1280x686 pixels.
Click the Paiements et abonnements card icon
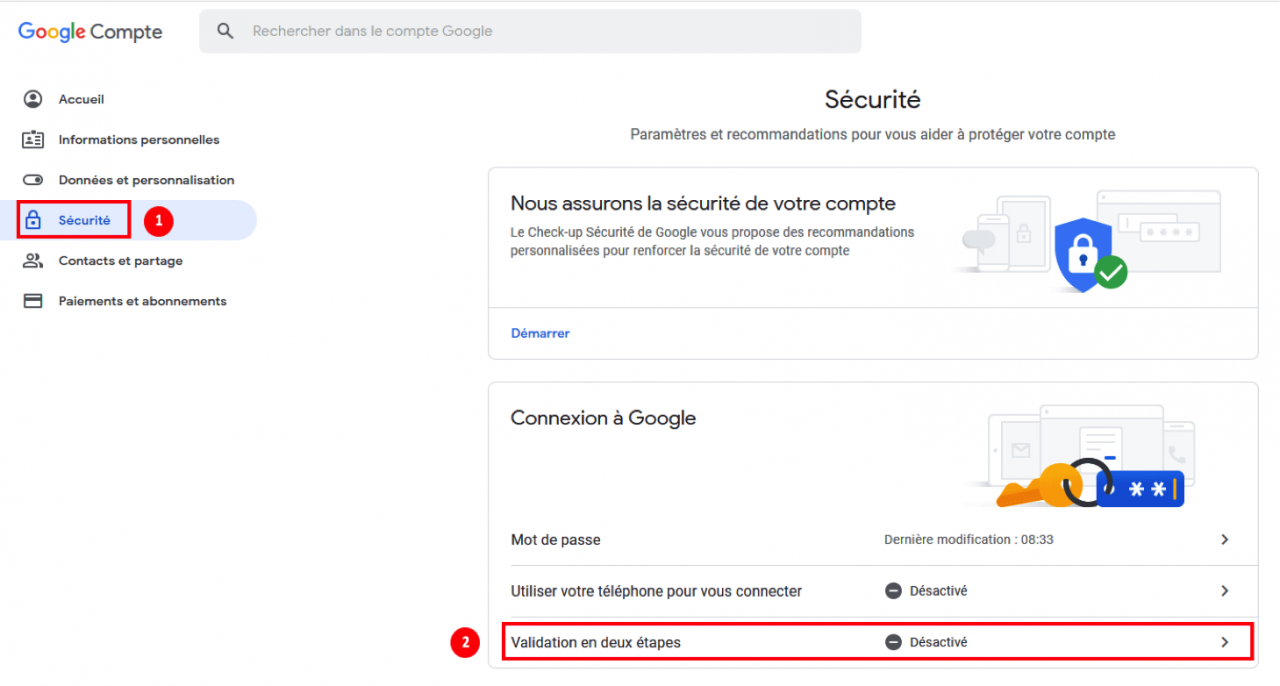[33, 301]
